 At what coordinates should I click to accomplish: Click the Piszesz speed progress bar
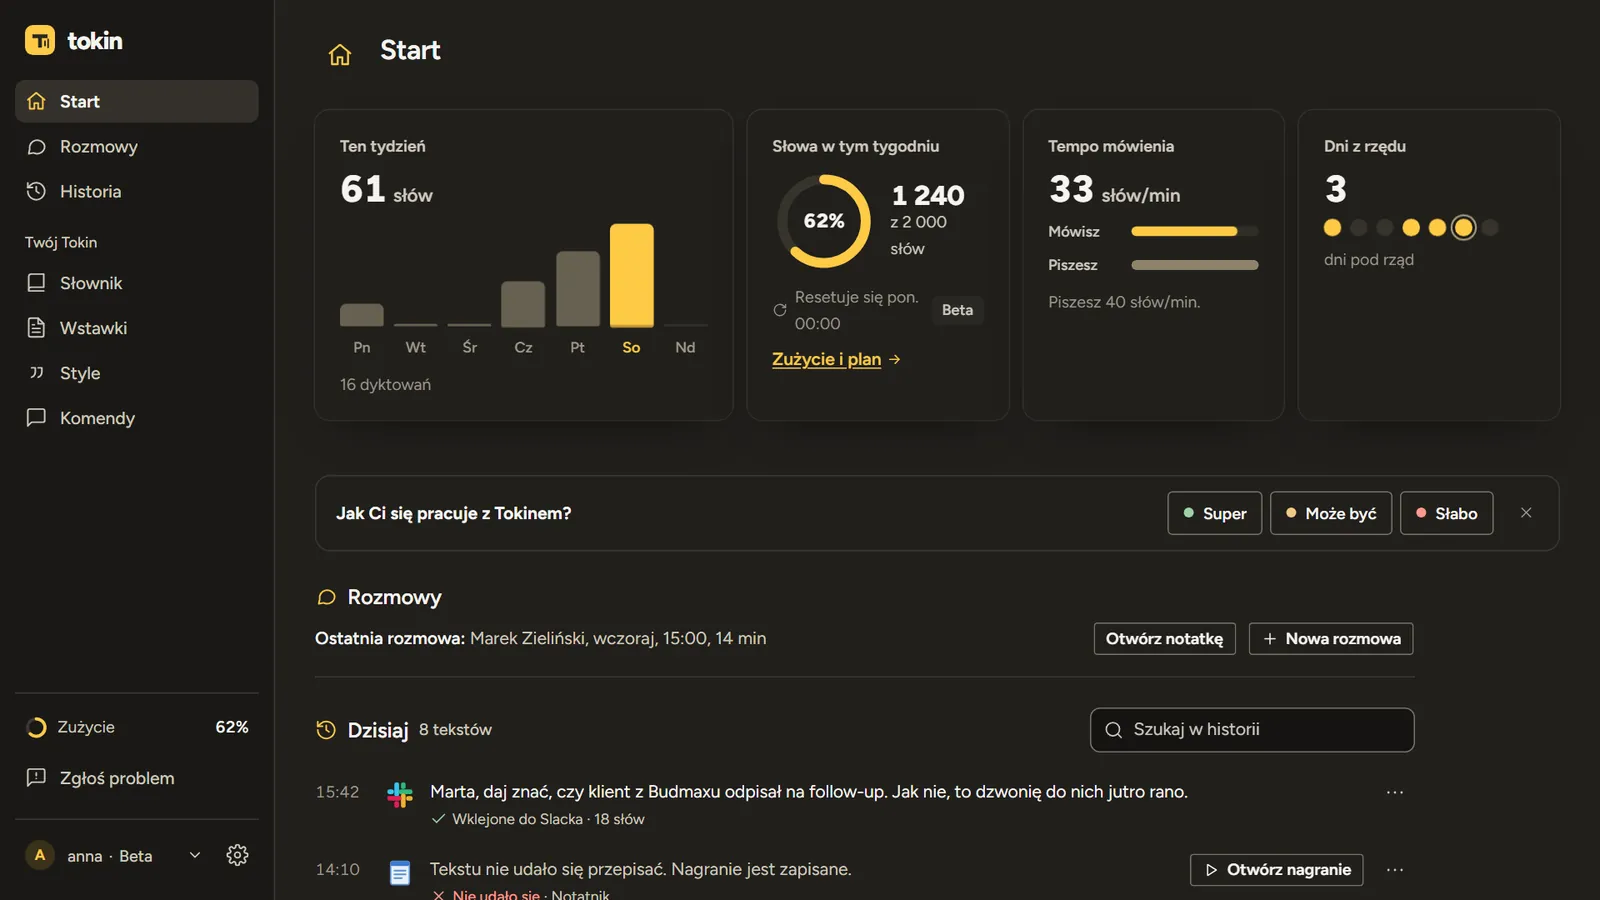pyautogui.click(x=1195, y=265)
